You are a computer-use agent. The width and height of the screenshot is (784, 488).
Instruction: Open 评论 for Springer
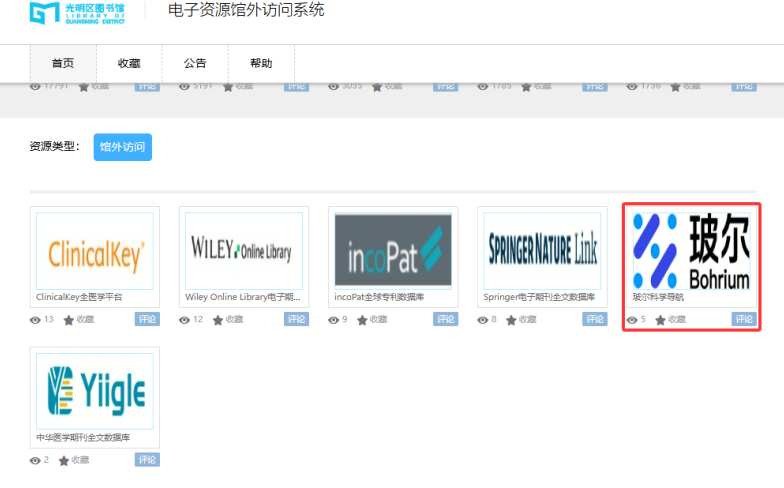[x=594, y=319]
